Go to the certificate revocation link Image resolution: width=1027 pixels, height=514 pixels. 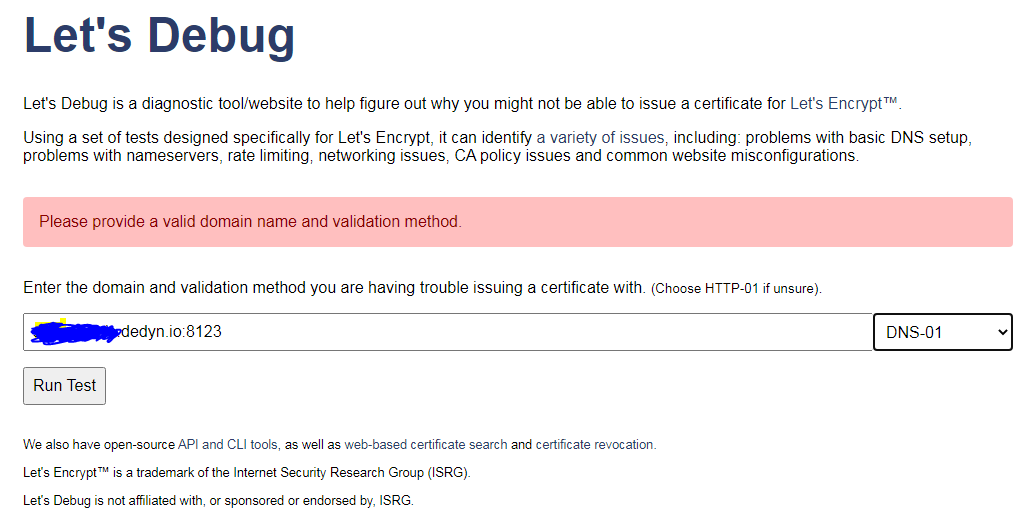[x=595, y=445]
